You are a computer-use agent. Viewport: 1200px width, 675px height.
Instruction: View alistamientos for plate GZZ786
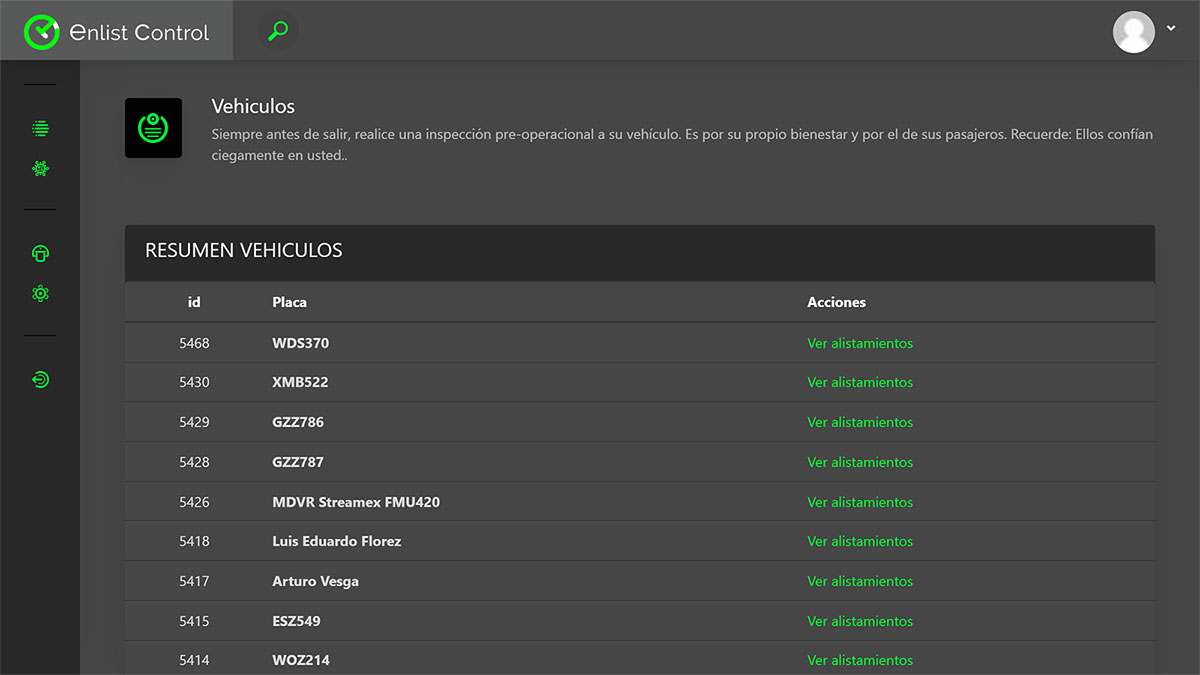pos(860,422)
